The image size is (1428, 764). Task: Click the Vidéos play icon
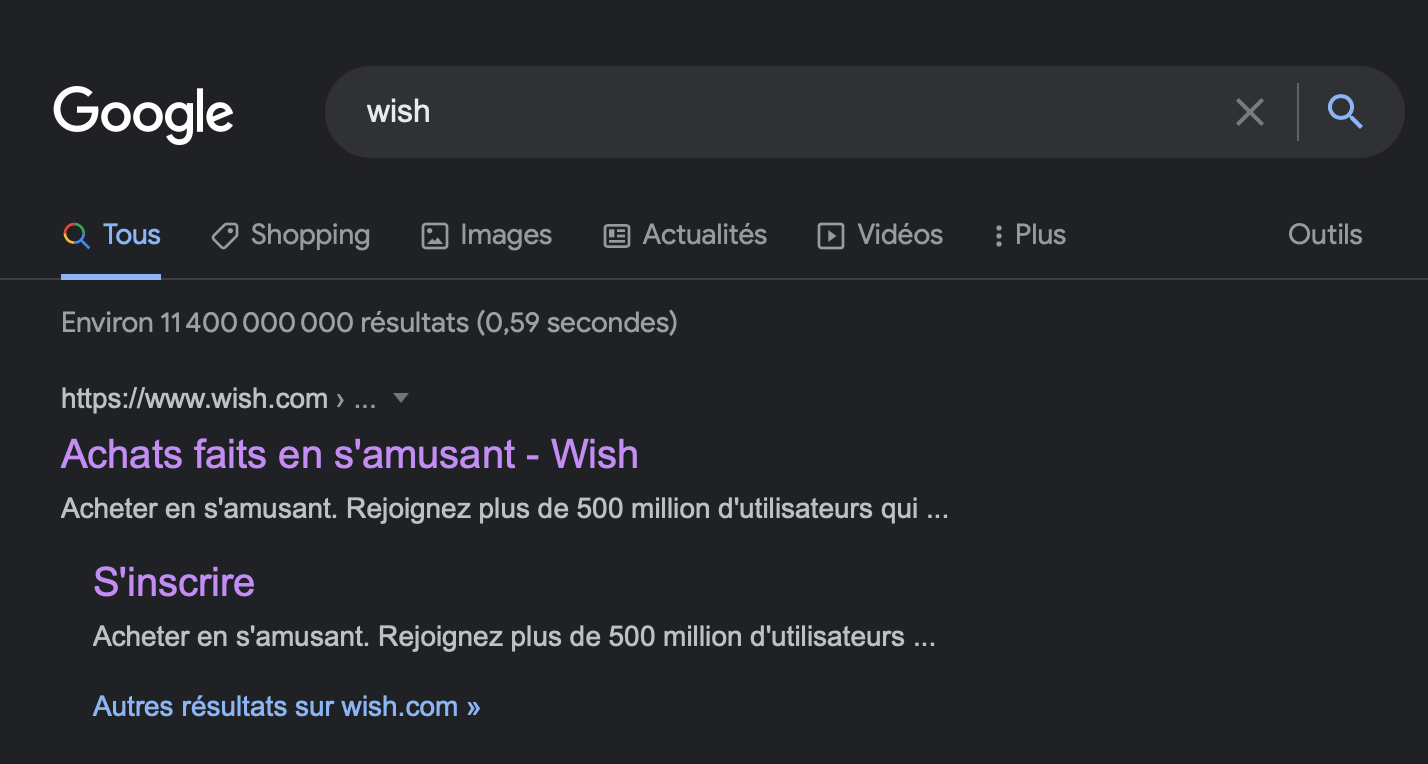[x=830, y=234]
